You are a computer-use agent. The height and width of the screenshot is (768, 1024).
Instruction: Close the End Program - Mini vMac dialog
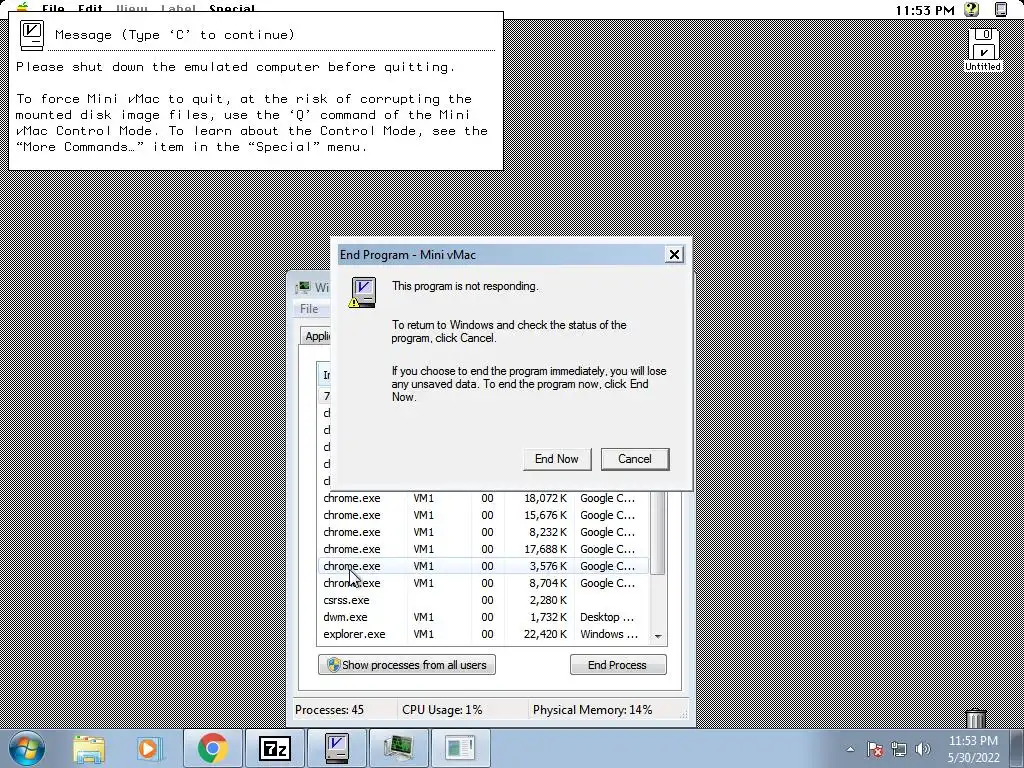click(674, 255)
